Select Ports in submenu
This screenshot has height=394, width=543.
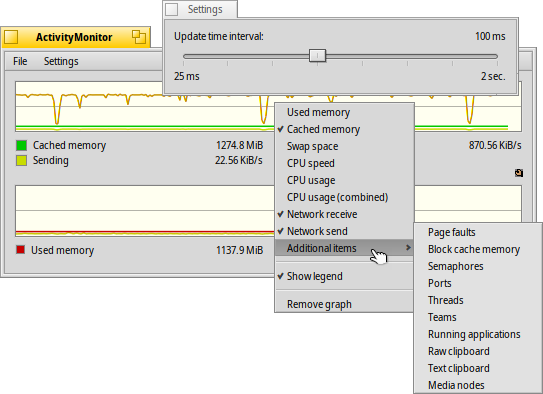coord(478,283)
